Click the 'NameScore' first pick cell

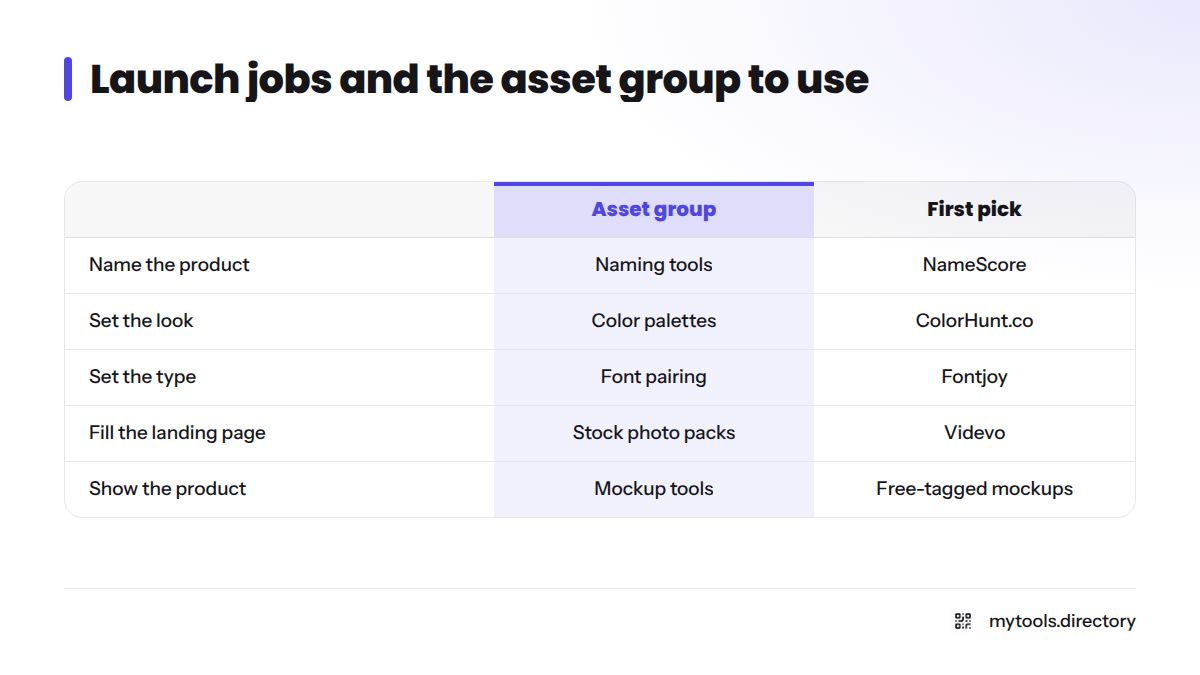(x=975, y=265)
